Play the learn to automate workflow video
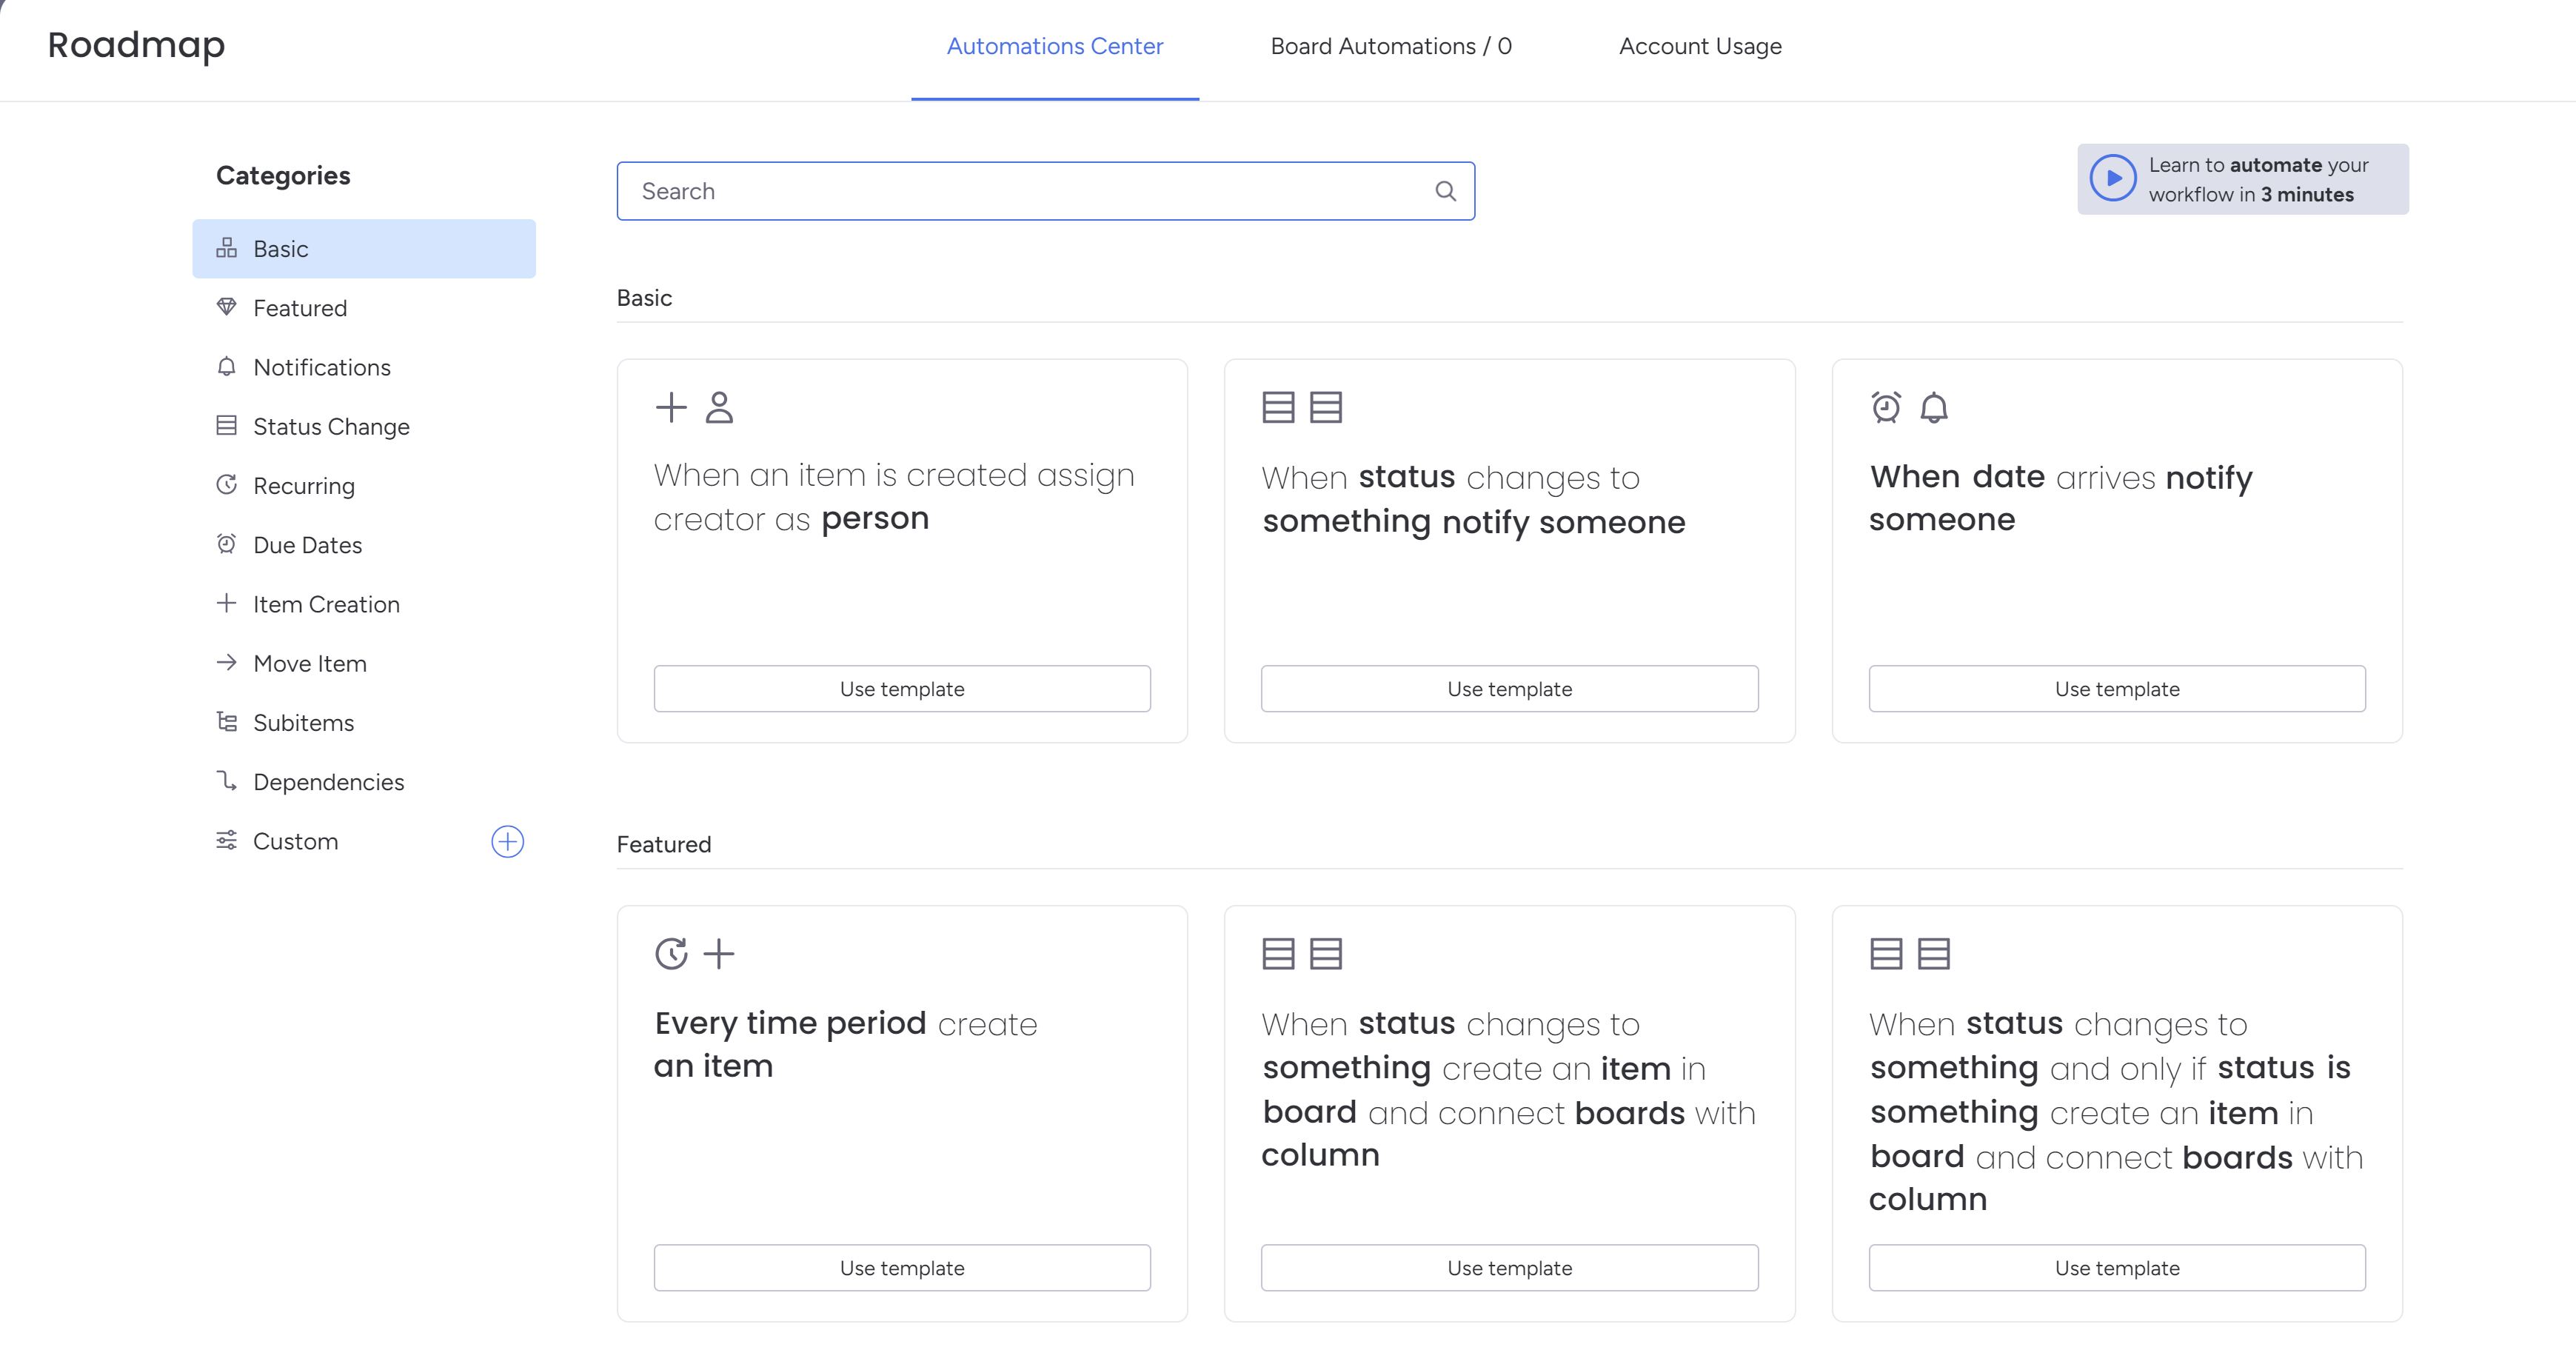The width and height of the screenshot is (2576, 1350). click(2113, 179)
